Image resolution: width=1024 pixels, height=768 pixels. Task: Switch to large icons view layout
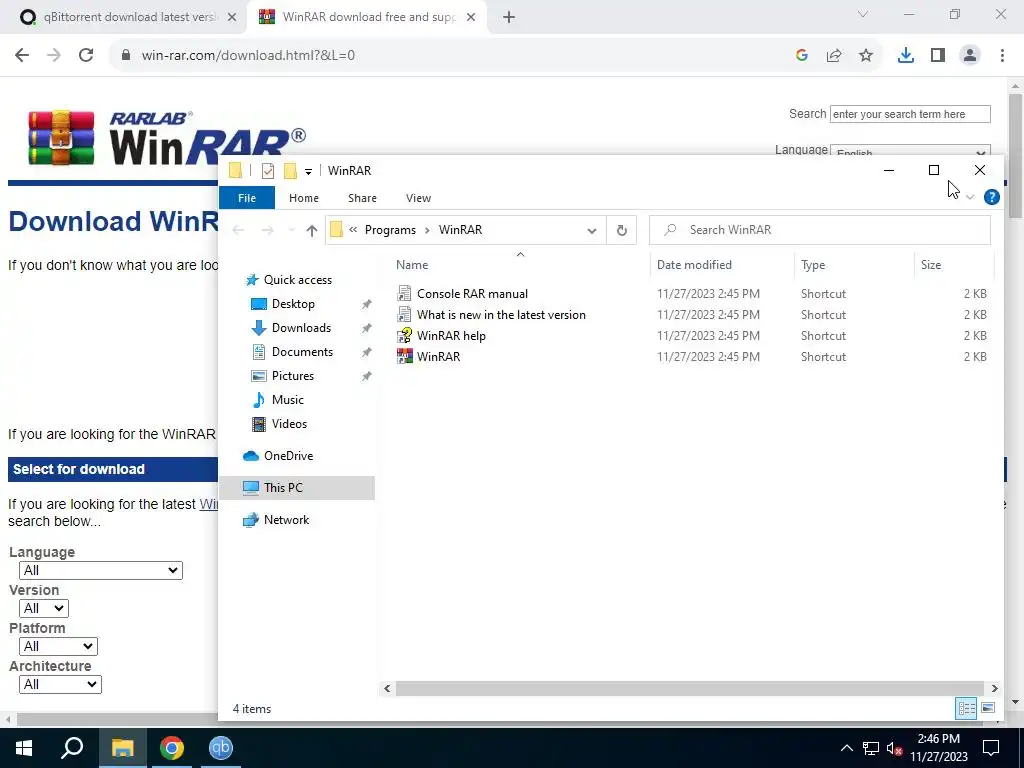(988, 708)
